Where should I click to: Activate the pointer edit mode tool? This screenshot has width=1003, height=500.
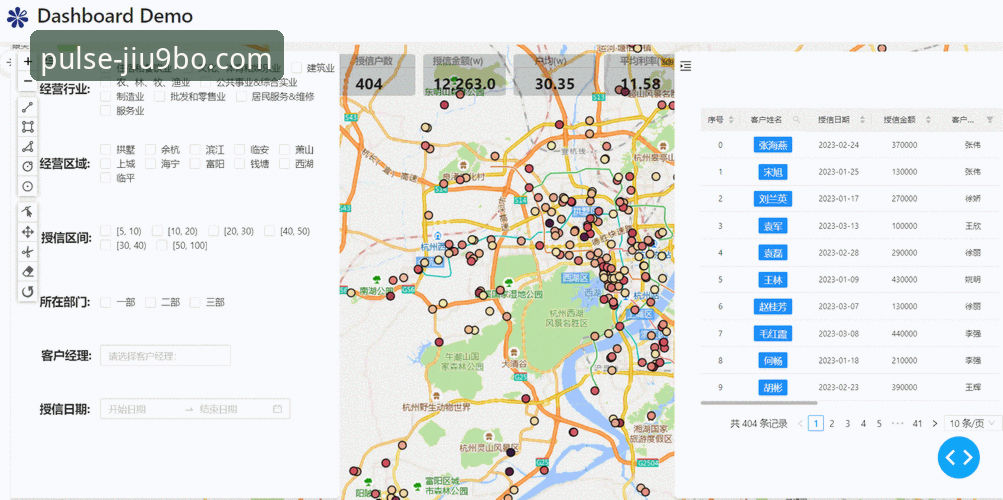coord(27,212)
